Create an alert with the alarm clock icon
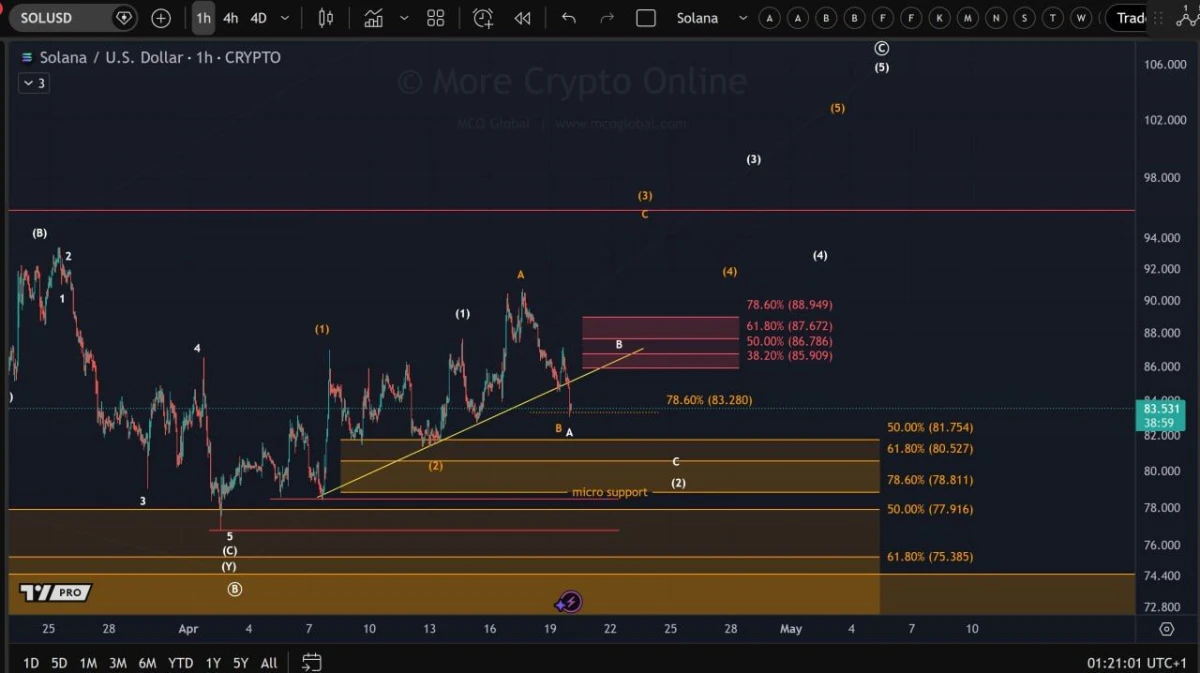Image resolution: width=1200 pixels, height=673 pixels. pos(483,18)
